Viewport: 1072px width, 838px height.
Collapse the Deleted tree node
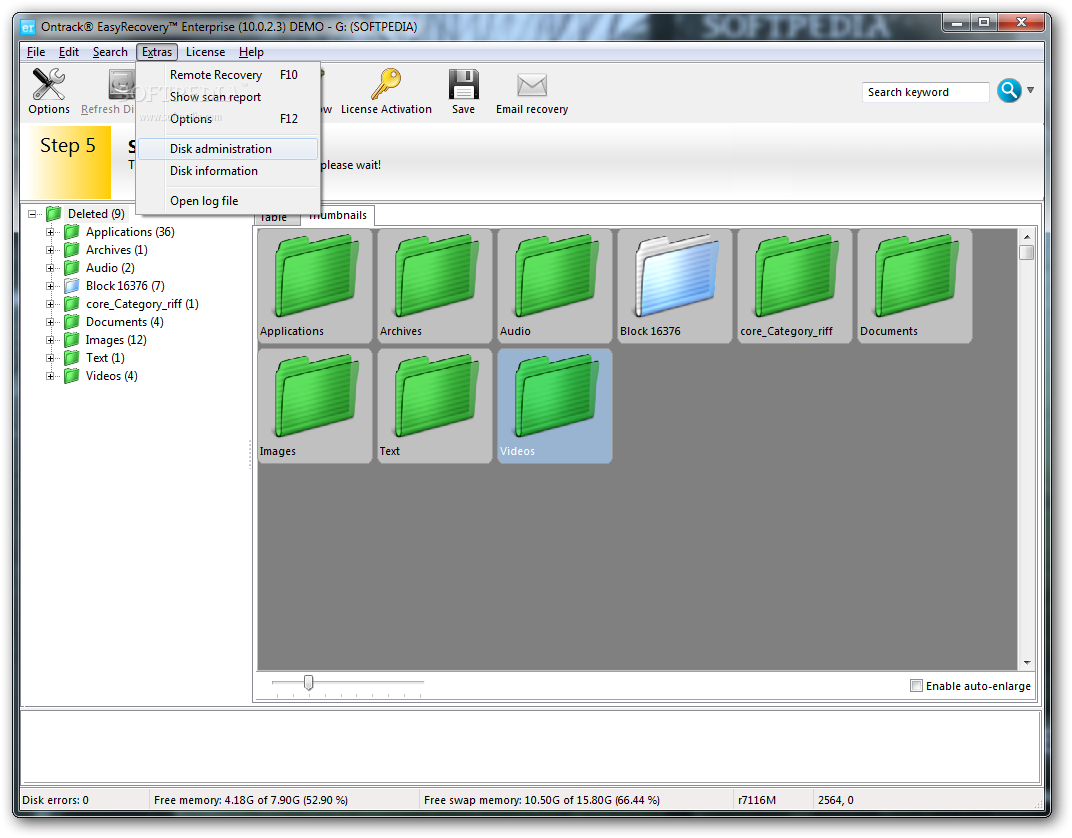pyautogui.click(x=32, y=214)
